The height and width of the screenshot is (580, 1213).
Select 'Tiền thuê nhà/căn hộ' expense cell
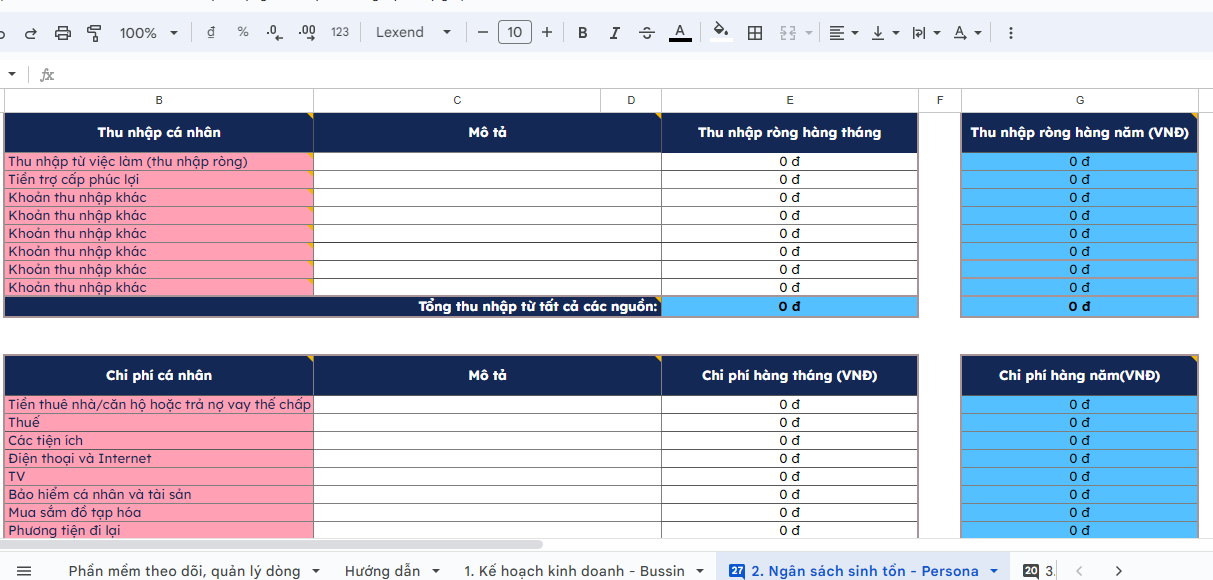[159, 404]
